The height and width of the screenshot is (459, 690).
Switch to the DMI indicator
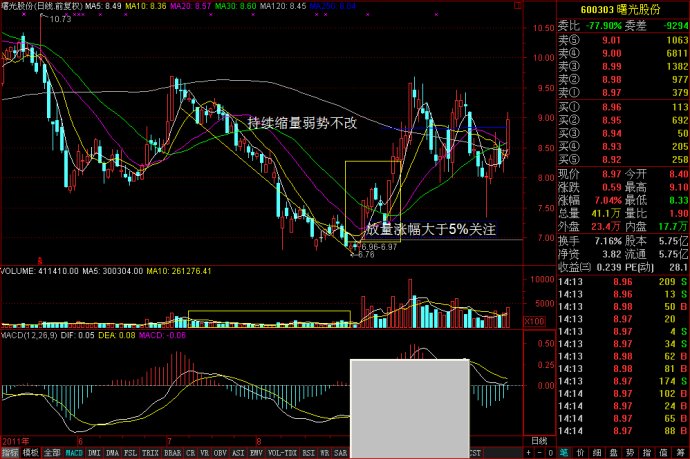pos(94,453)
